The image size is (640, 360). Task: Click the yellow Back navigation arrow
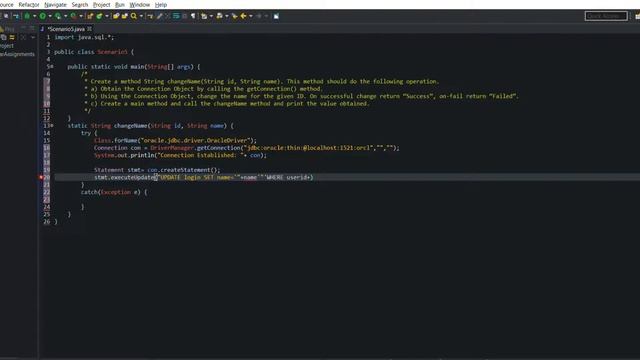point(243,16)
